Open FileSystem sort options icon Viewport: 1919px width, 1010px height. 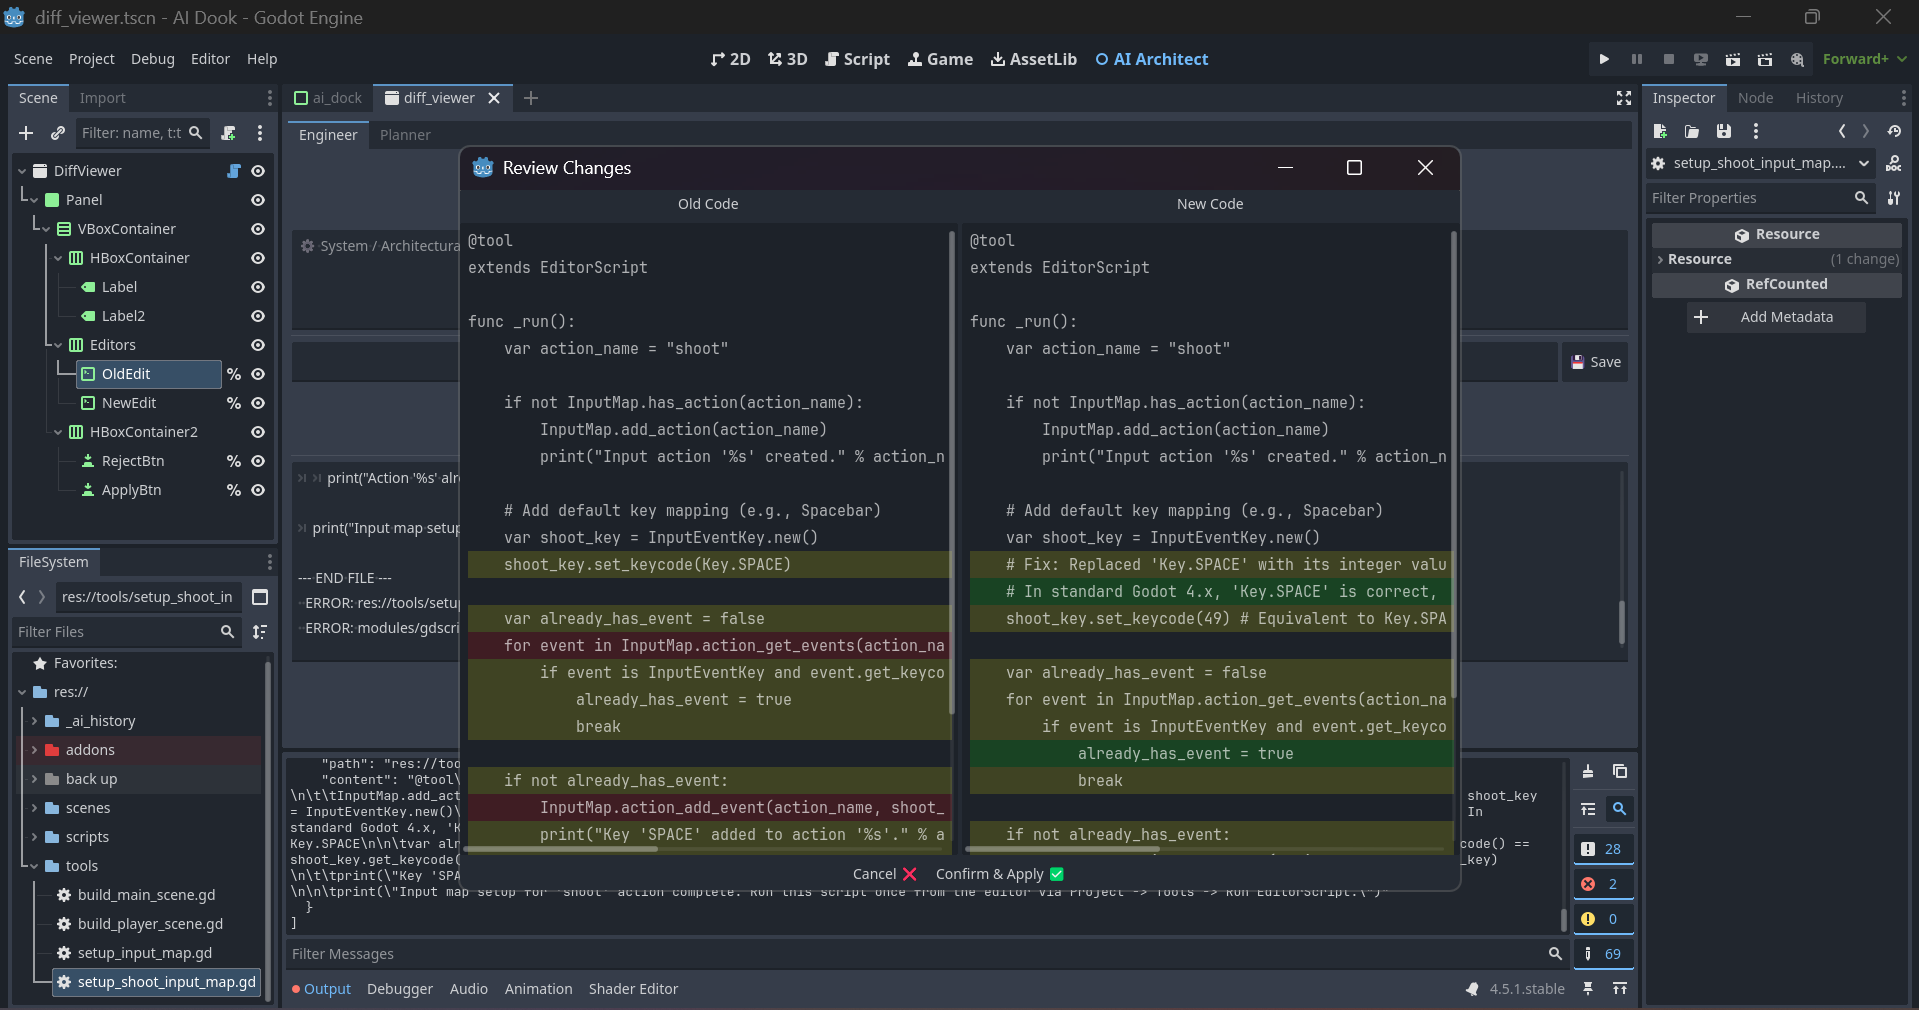[x=260, y=632]
